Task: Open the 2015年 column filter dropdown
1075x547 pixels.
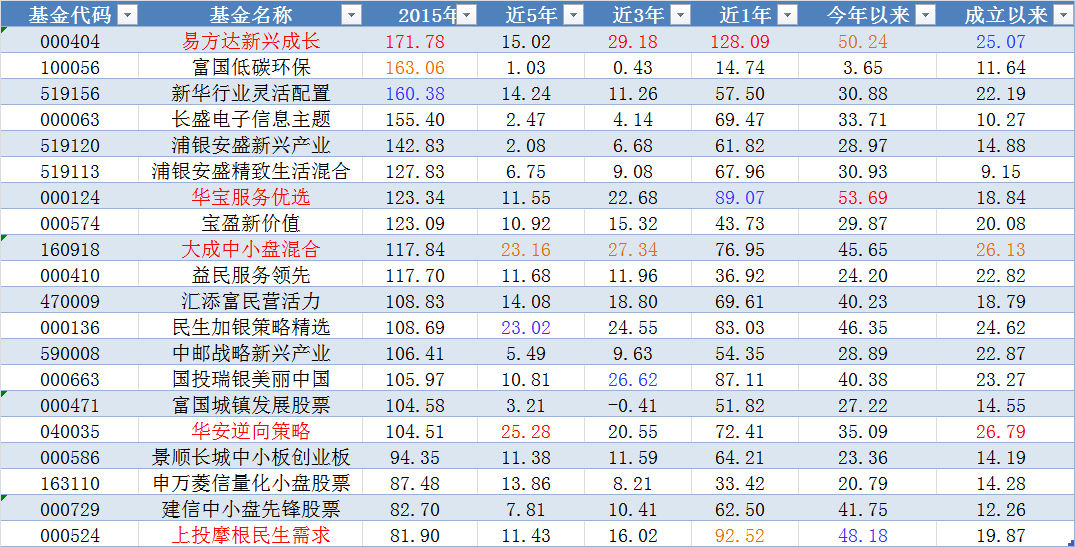Action: point(466,15)
